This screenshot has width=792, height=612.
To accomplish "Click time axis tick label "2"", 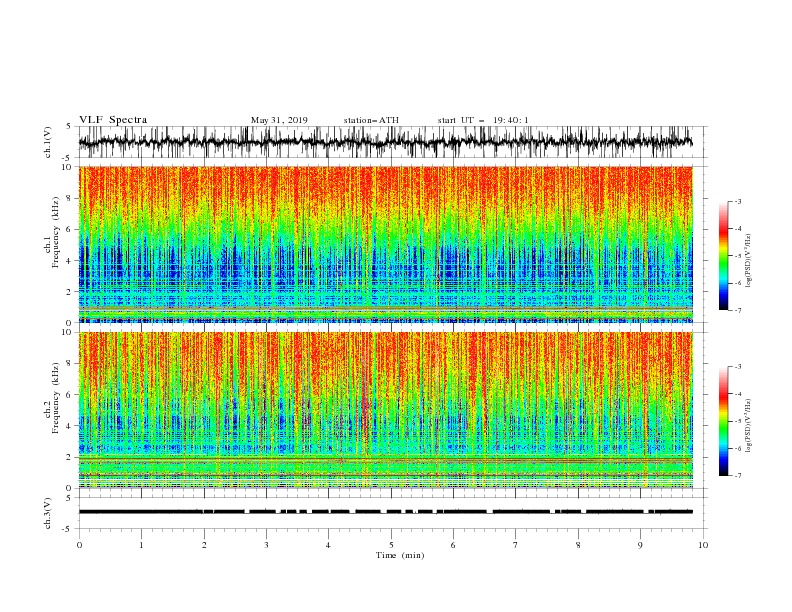I will [x=204, y=545].
